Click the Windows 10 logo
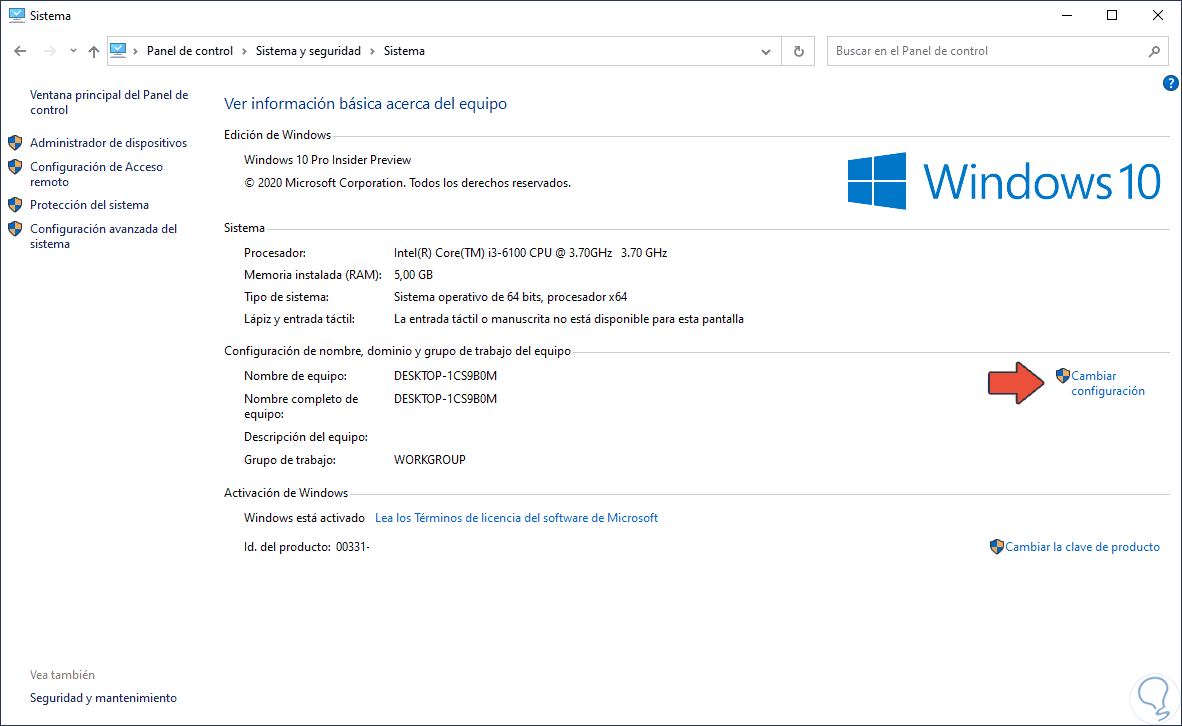 1004,181
